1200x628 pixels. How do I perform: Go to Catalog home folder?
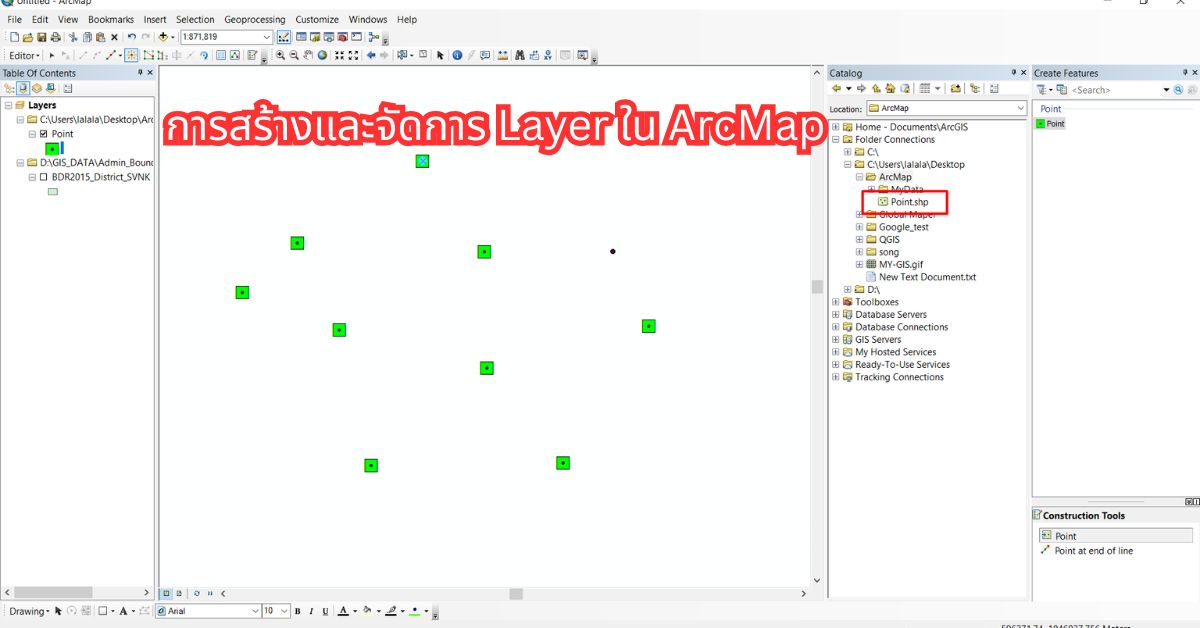coord(890,88)
